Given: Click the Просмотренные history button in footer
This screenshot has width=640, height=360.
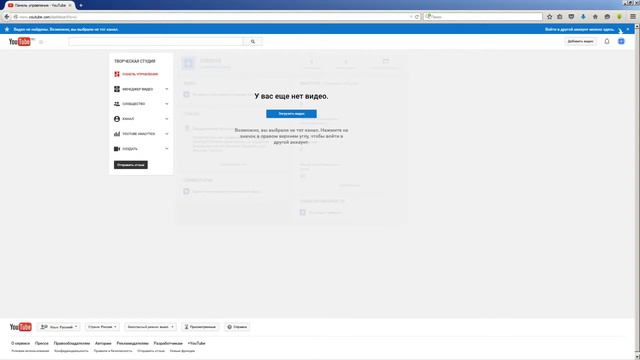Looking at the screenshot, I should [x=200, y=327].
